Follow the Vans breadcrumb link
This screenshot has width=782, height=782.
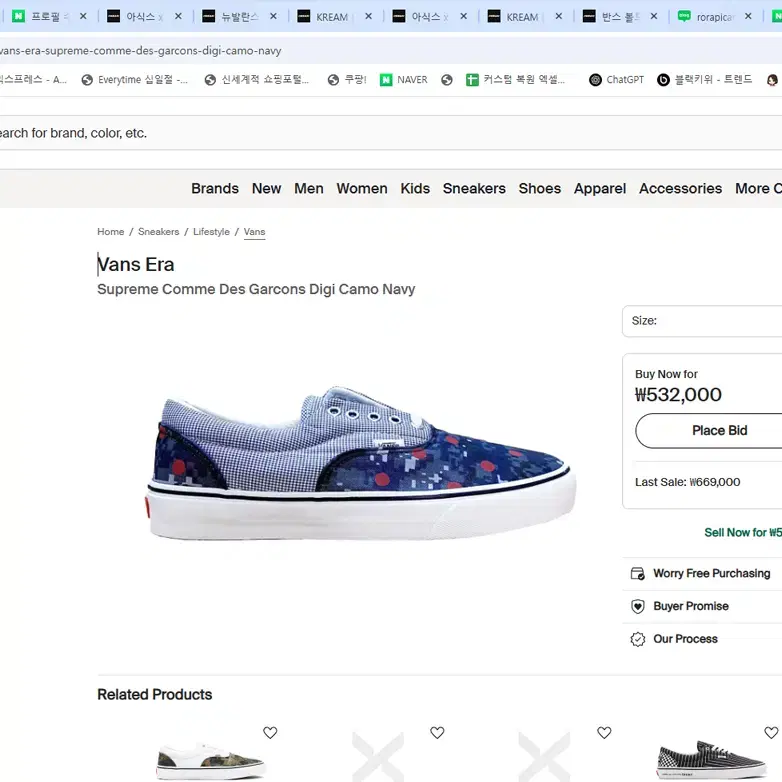(254, 232)
